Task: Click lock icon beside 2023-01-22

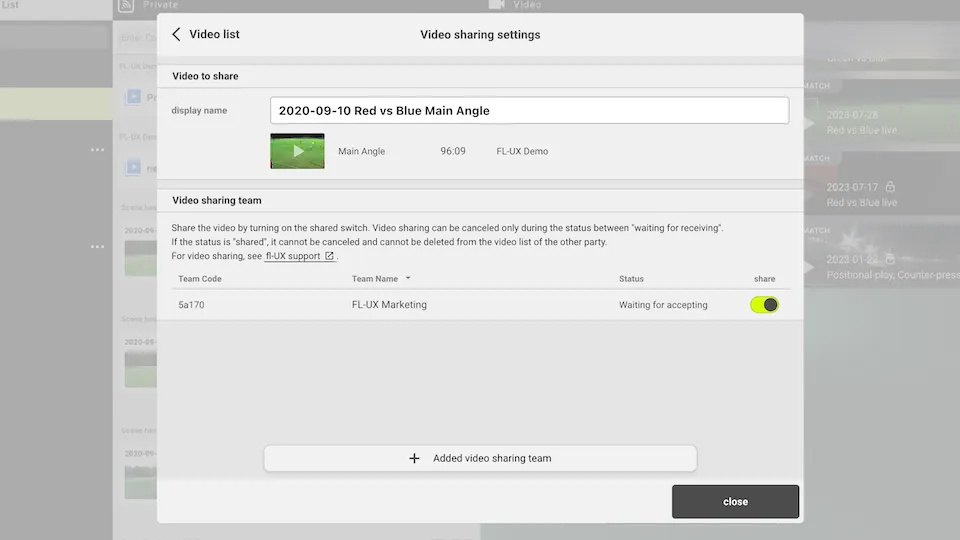Action: pyautogui.click(x=890, y=259)
